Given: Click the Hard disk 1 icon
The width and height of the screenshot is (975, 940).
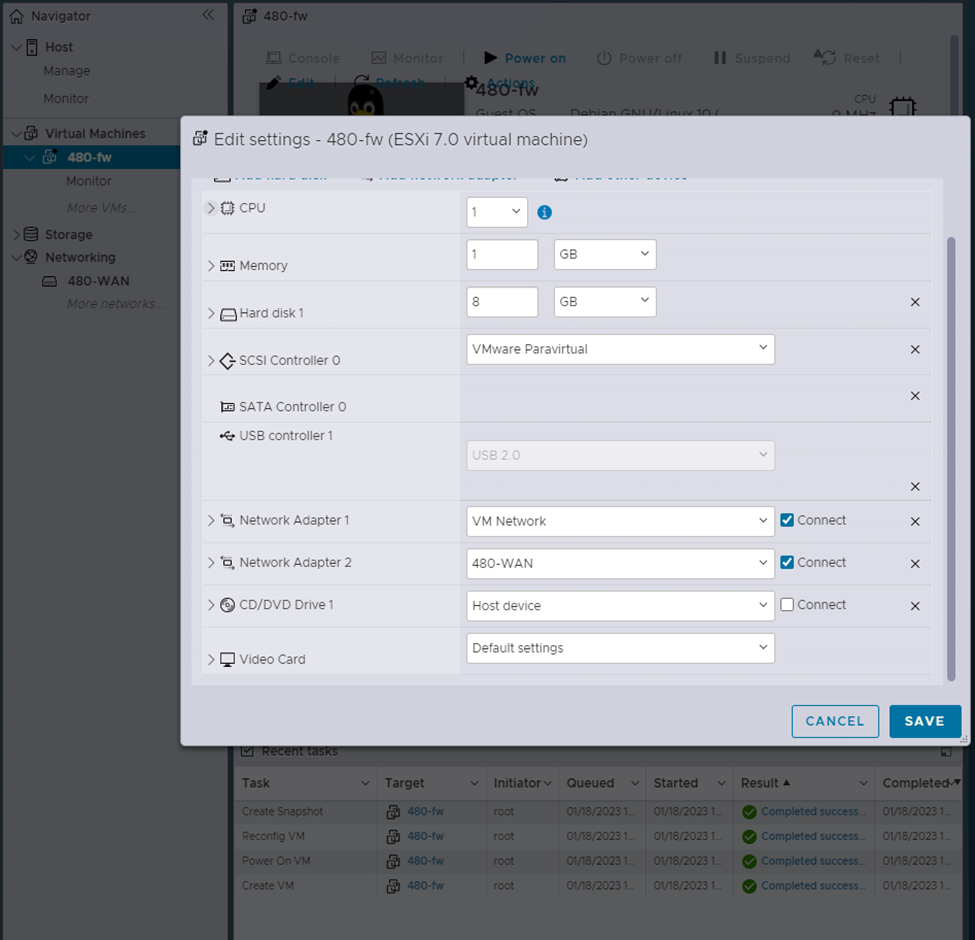Looking at the screenshot, I should click(x=228, y=314).
